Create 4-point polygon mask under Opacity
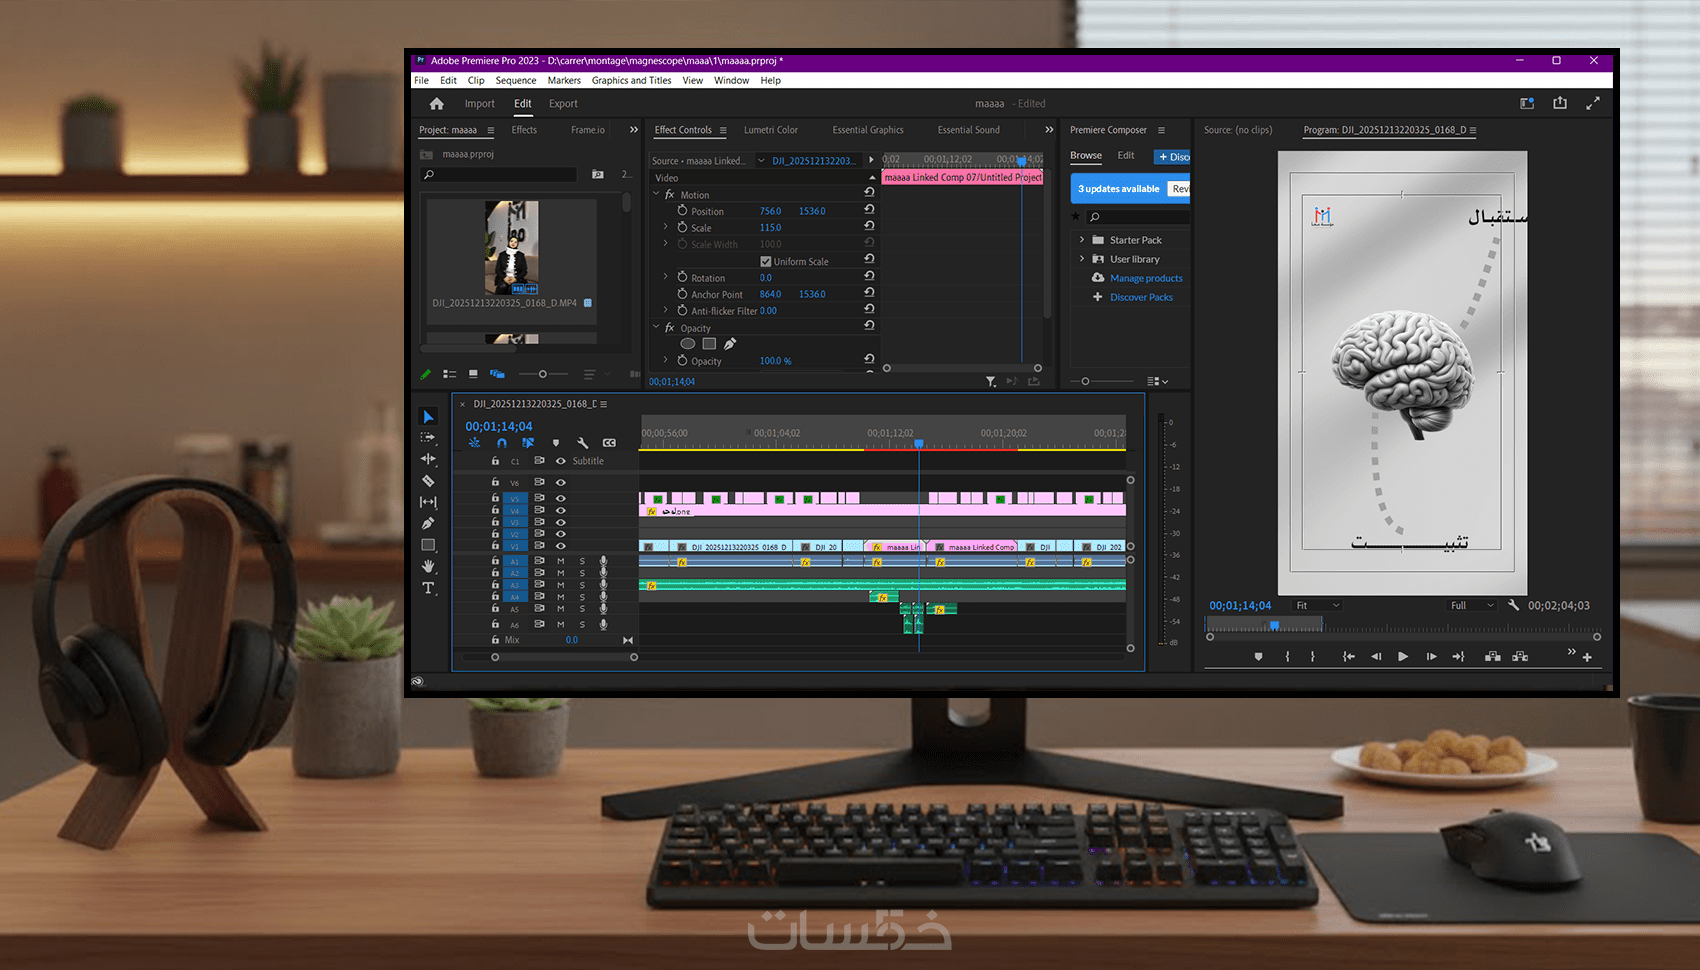Screen dimensions: 1700x970 [709, 344]
